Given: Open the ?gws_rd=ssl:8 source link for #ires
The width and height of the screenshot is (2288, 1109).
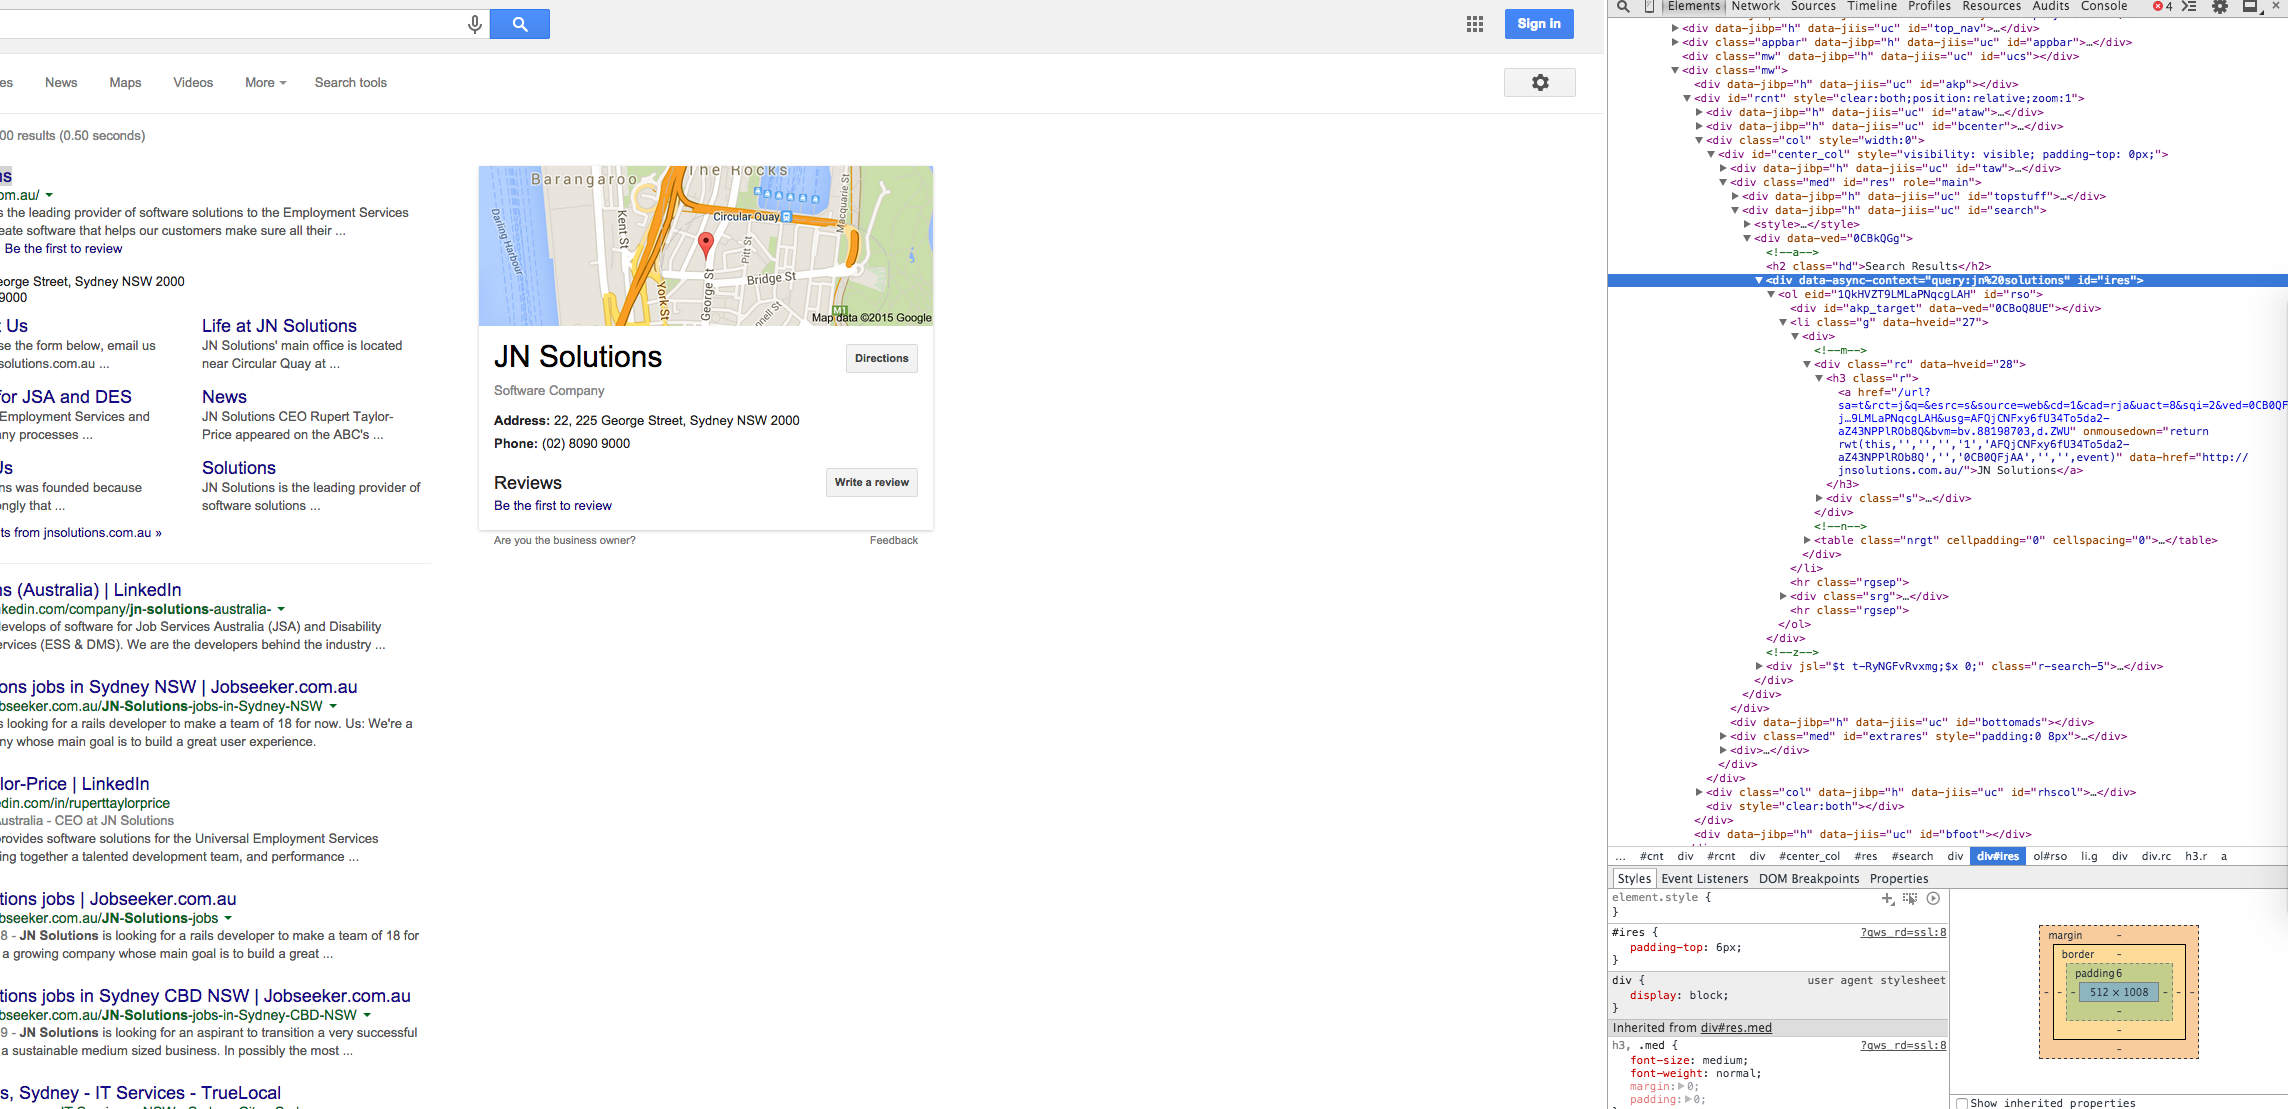Looking at the screenshot, I should tap(1902, 933).
